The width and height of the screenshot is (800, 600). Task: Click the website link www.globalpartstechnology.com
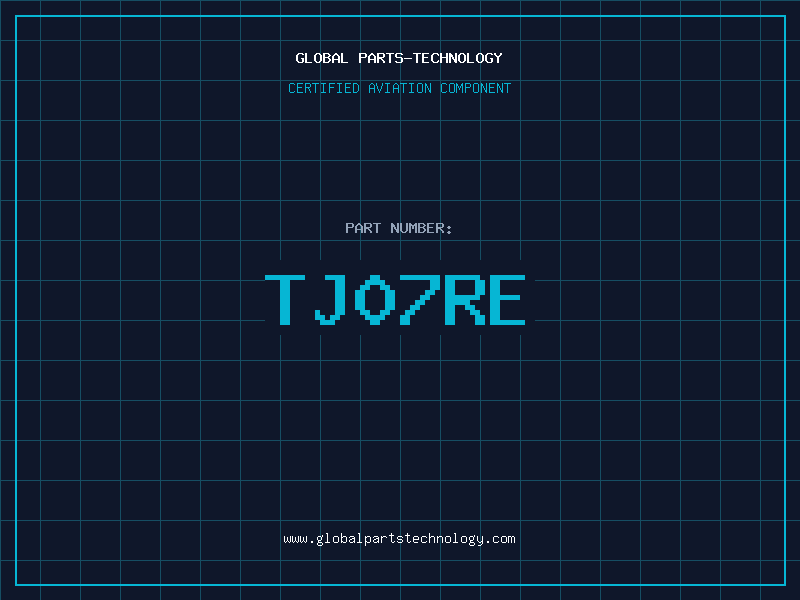(399, 539)
